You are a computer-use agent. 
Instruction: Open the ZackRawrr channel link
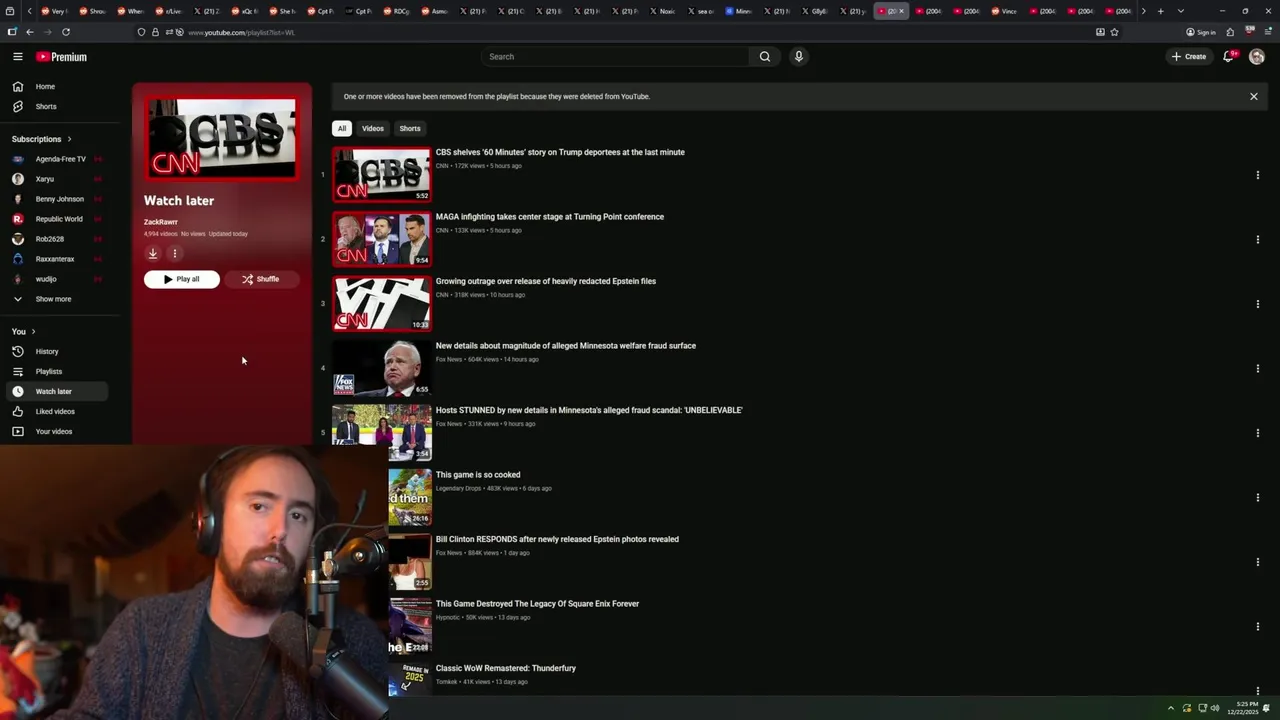coord(161,222)
